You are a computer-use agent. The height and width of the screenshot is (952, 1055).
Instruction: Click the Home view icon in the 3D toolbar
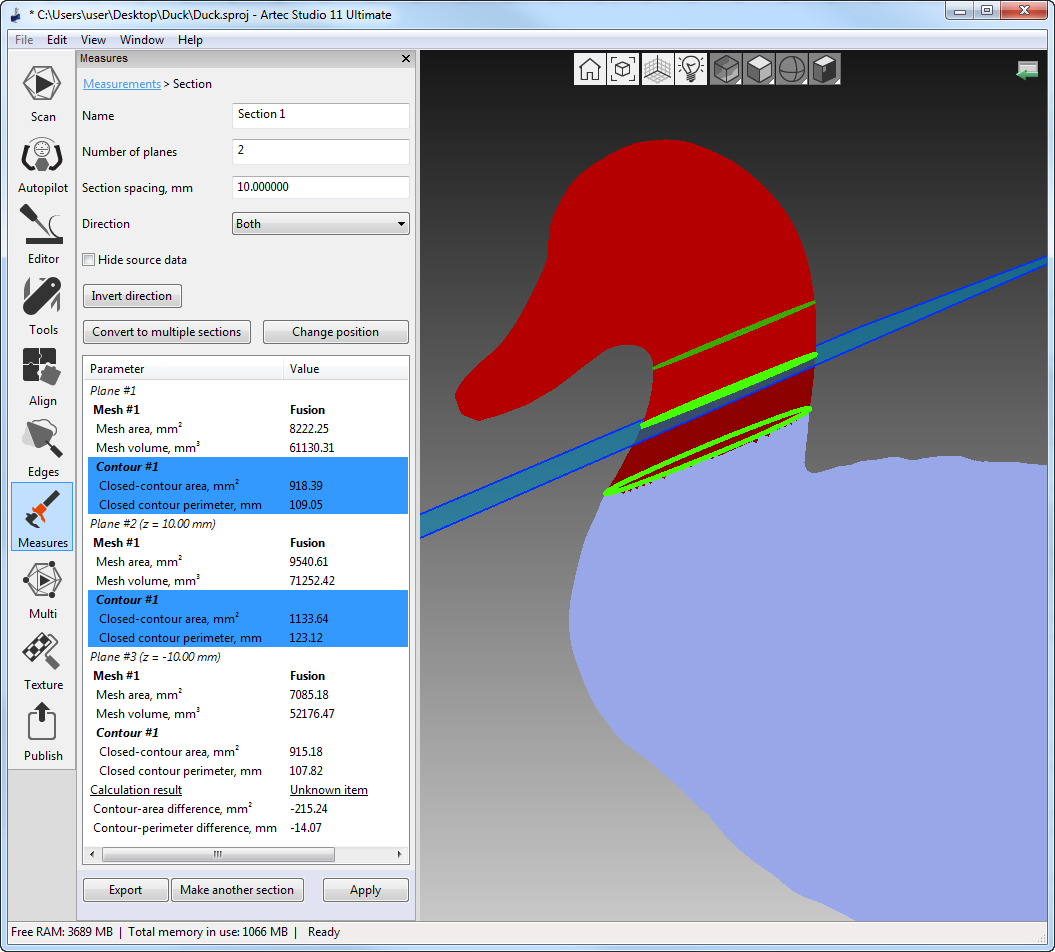[x=590, y=69]
